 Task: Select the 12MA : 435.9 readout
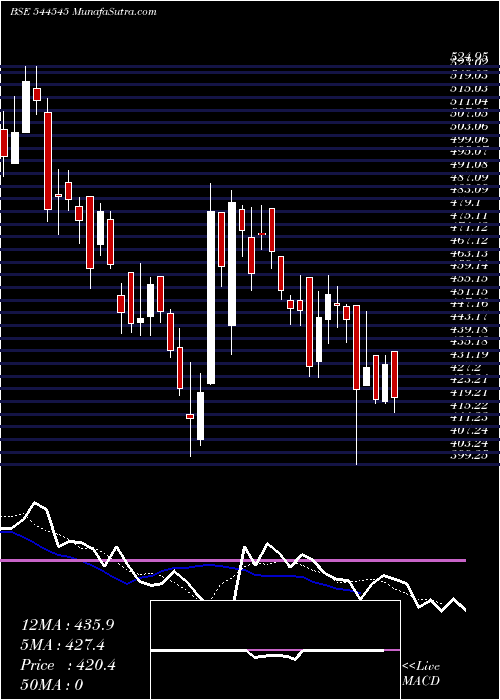coord(67,625)
